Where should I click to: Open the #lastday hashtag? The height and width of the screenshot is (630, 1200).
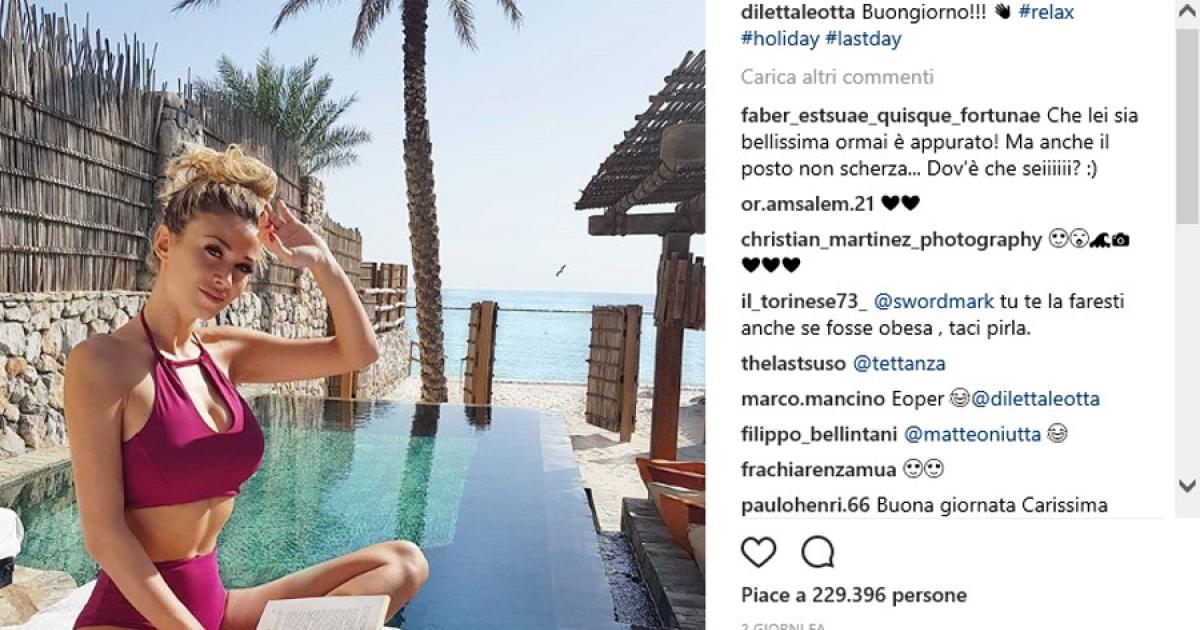click(x=863, y=40)
